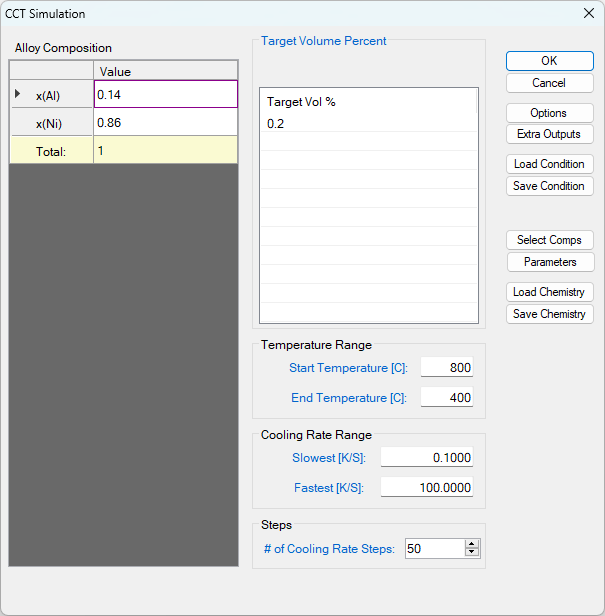Open the Parameters button
The image size is (605, 616).
pos(549,262)
